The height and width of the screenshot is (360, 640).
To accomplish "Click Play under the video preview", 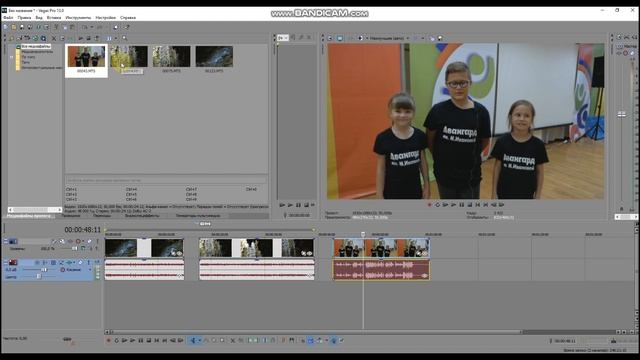I will click(x=453, y=204).
